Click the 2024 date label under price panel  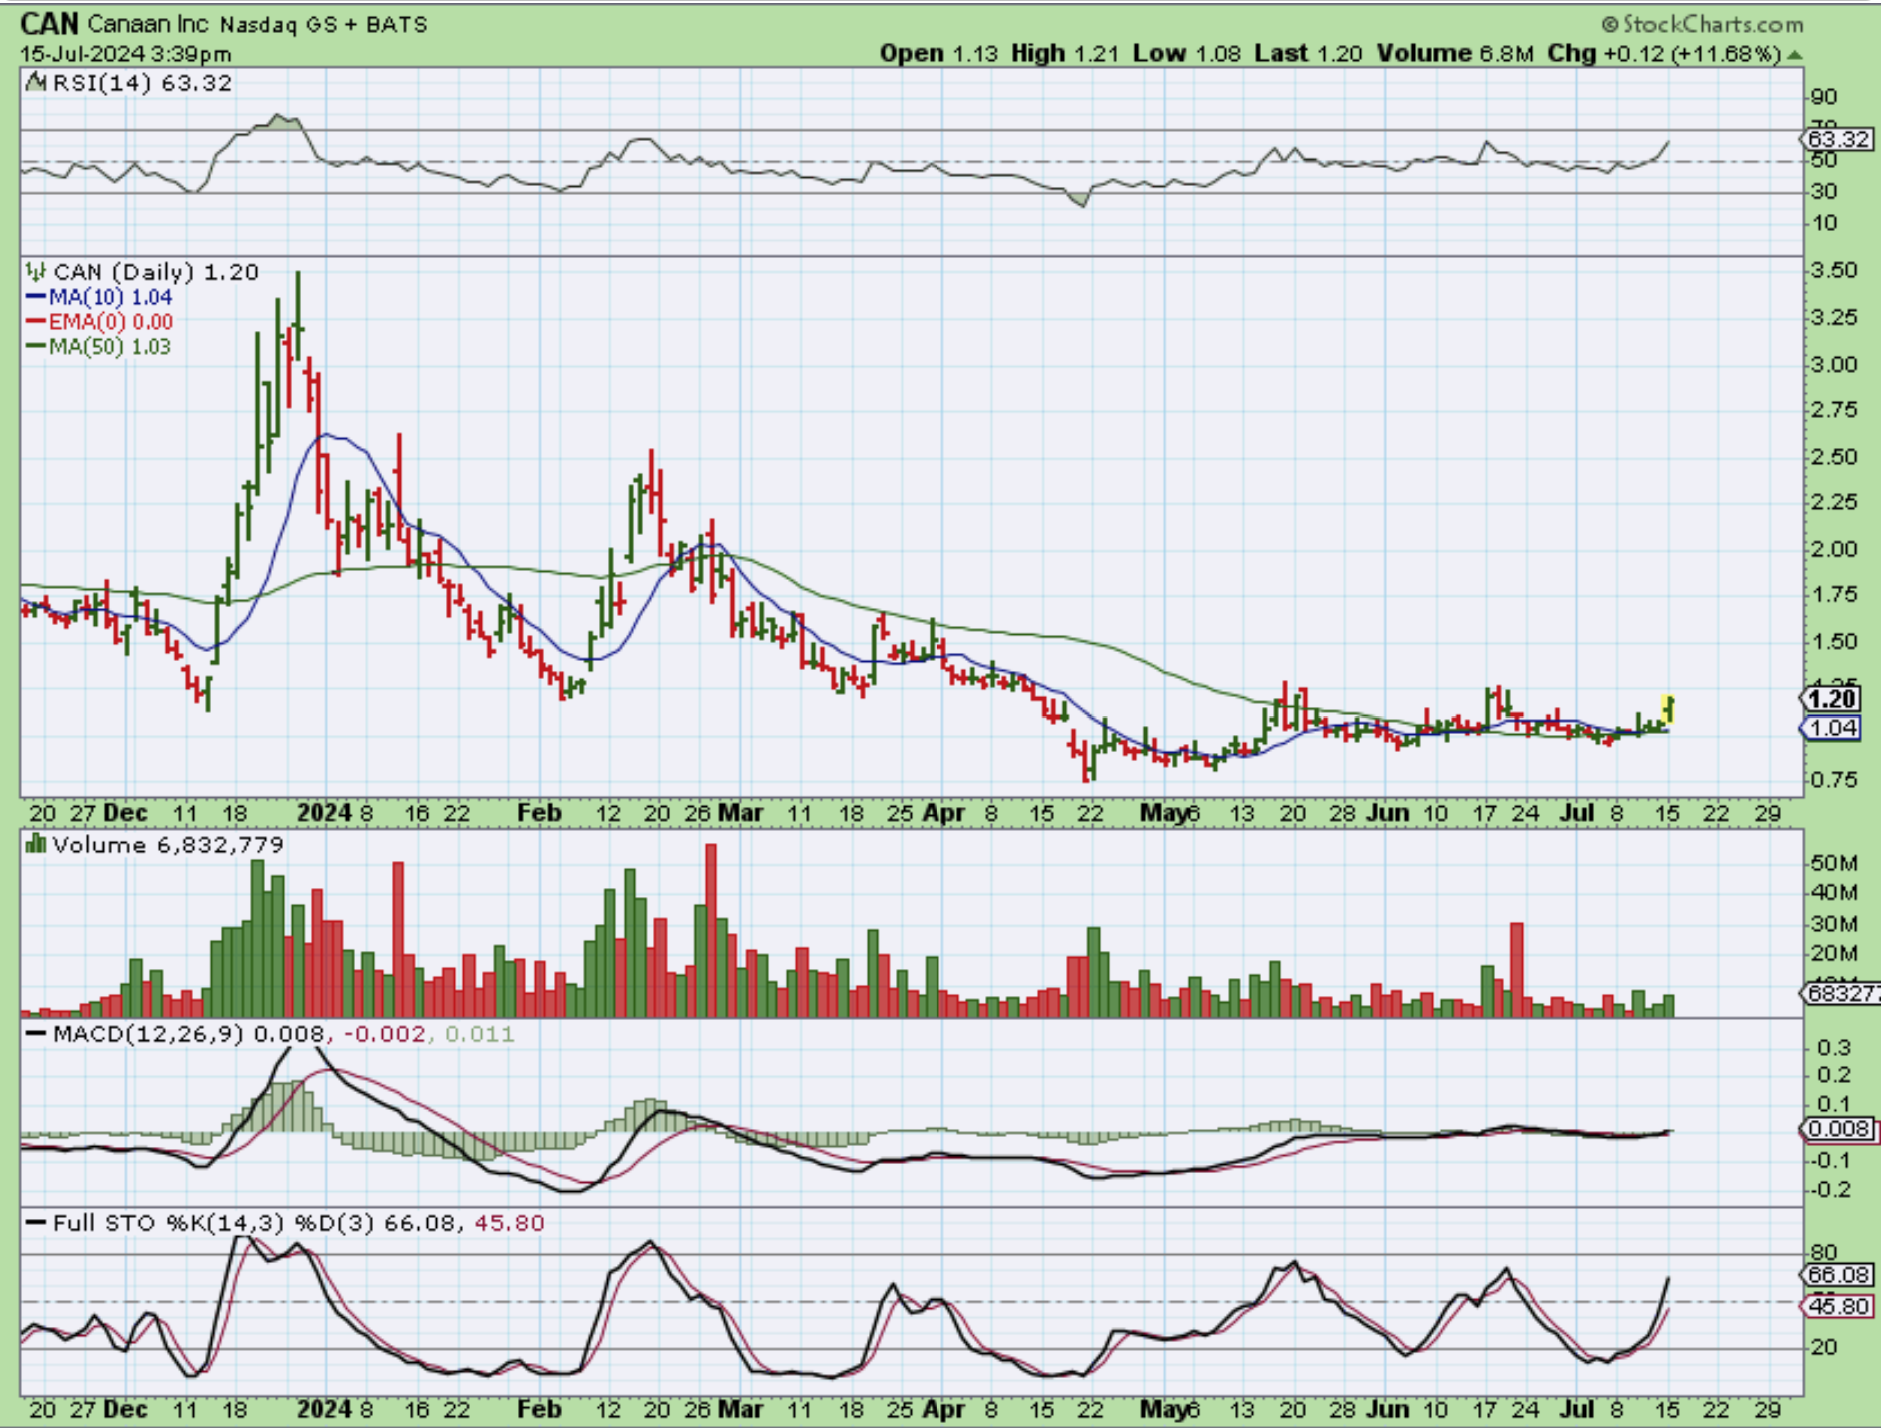[324, 813]
